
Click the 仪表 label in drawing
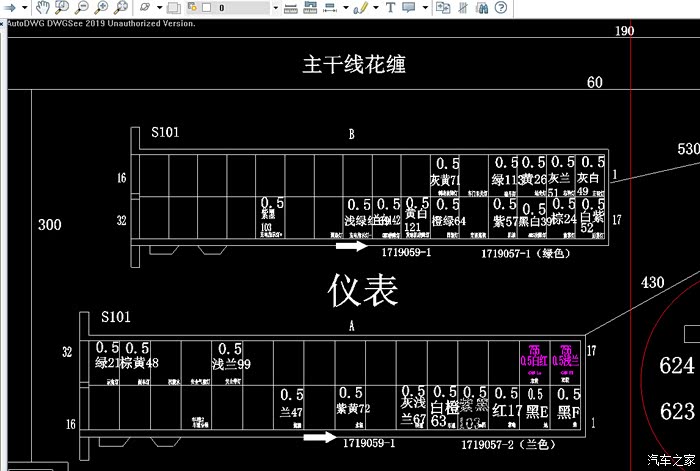[363, 290]
